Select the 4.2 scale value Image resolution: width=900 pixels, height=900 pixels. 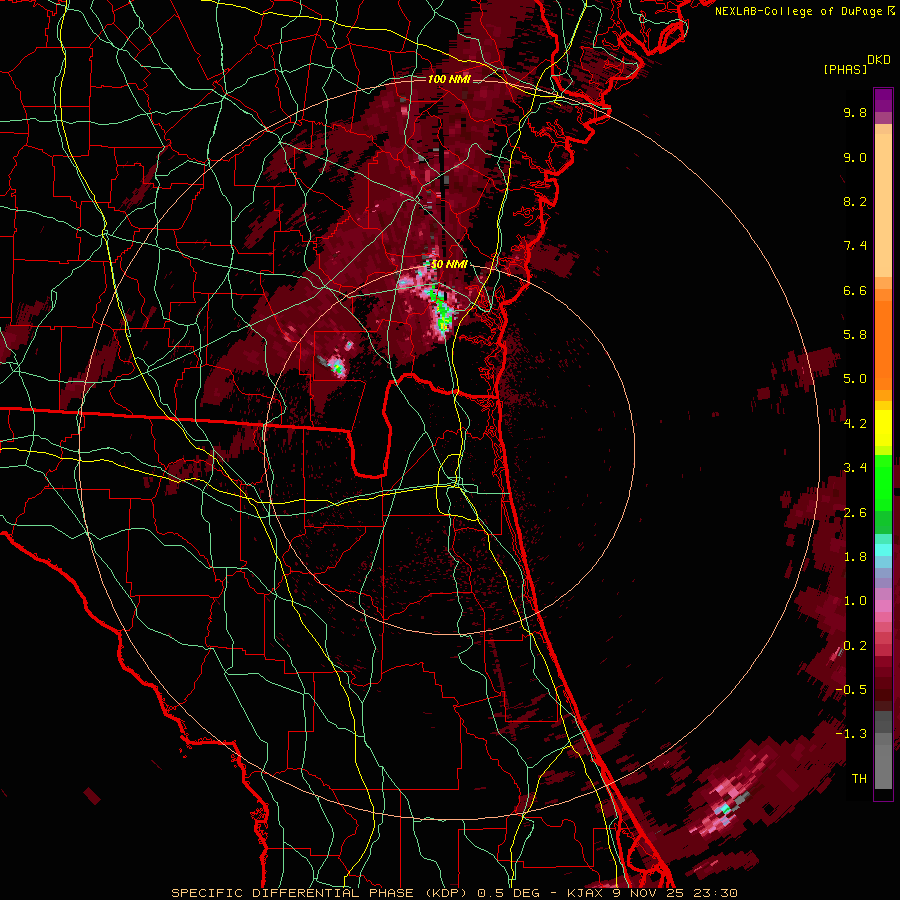coord(855,424)
